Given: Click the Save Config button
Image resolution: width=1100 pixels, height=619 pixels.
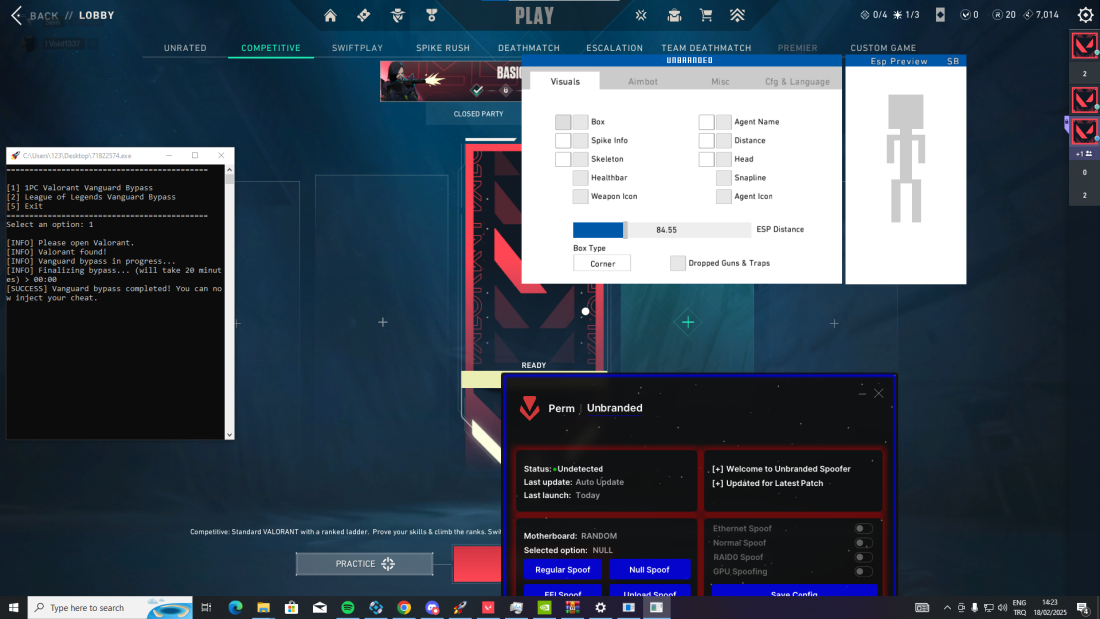Looking at the screenshot, I should (x=794, y=591).
